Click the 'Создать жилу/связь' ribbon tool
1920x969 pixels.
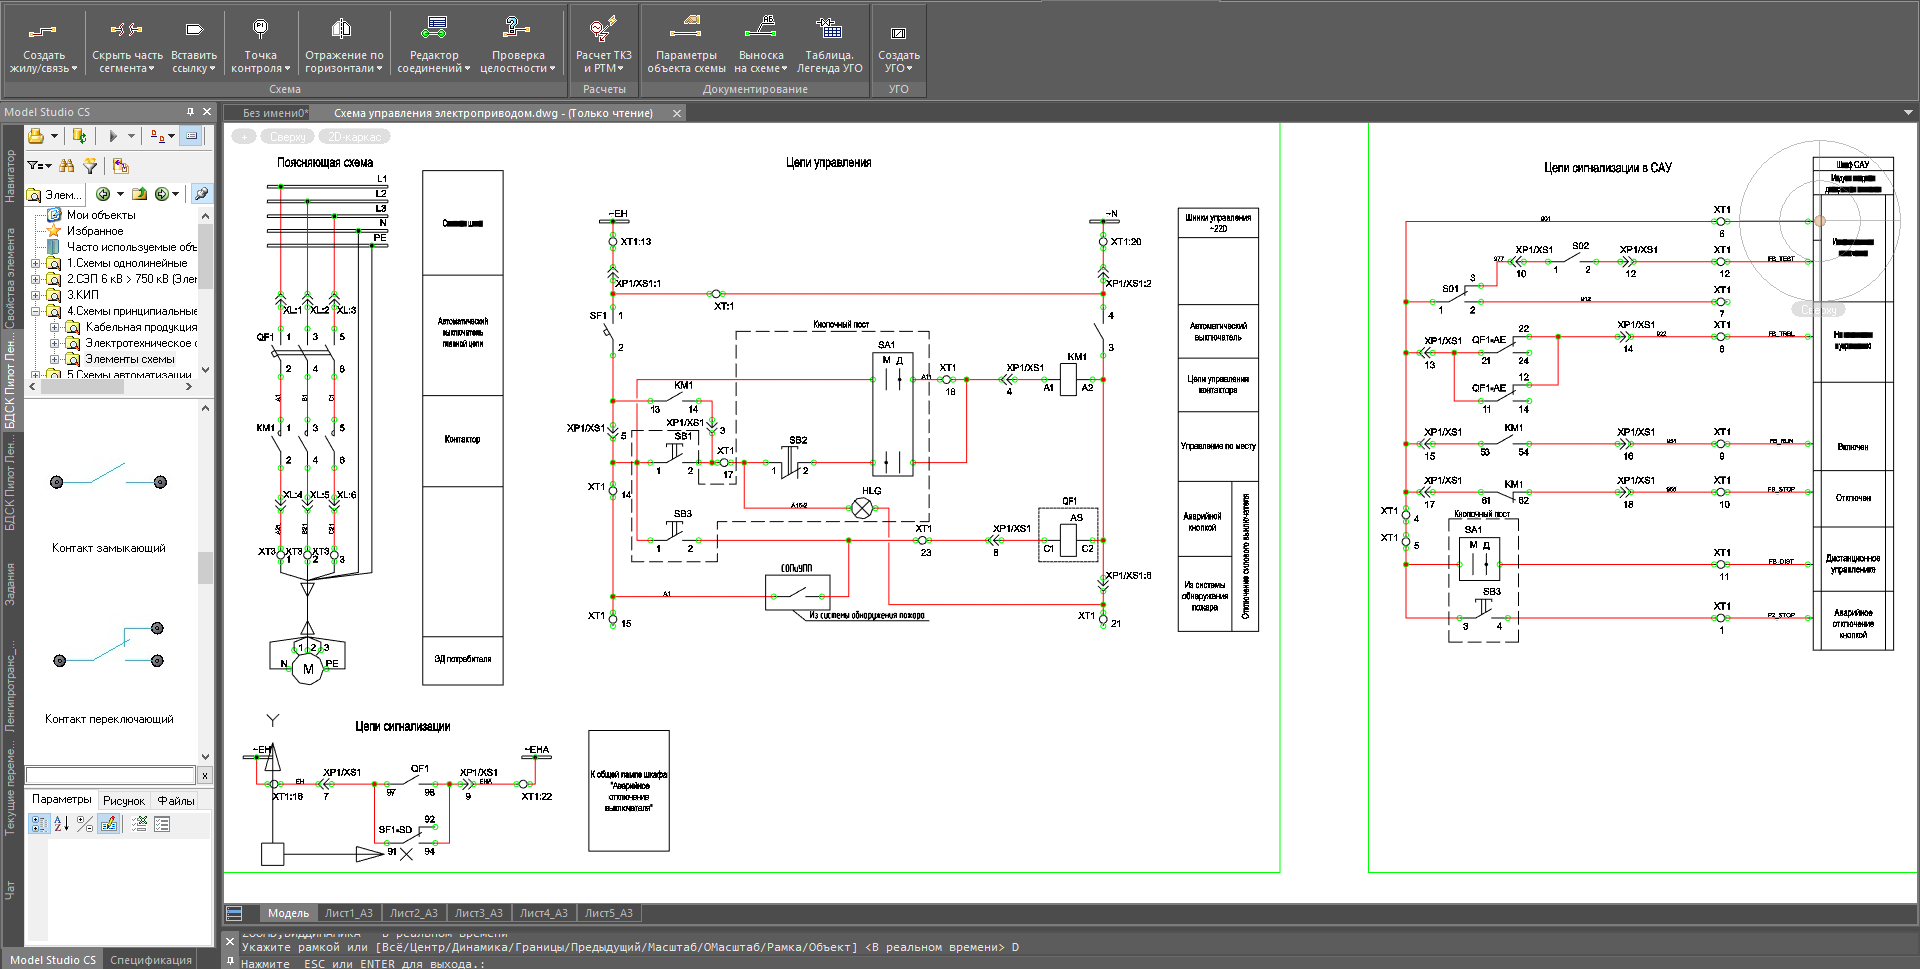click(41, 46)
